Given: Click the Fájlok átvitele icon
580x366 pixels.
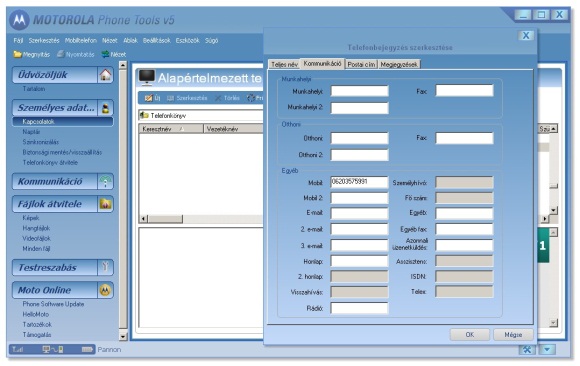Looking at the screenshot, I should point(105,204).
